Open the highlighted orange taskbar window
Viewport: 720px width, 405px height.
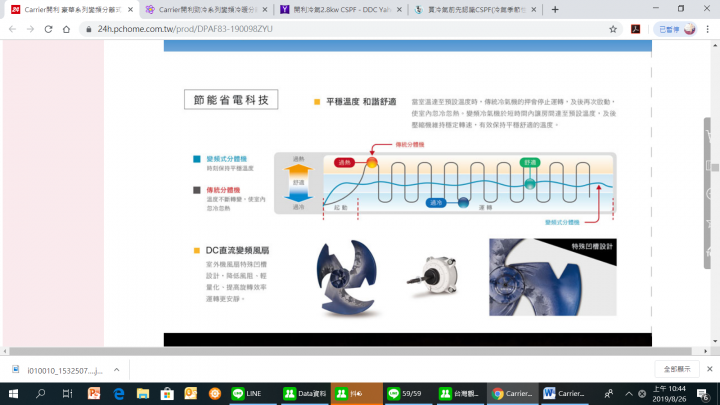coord(357,394)
